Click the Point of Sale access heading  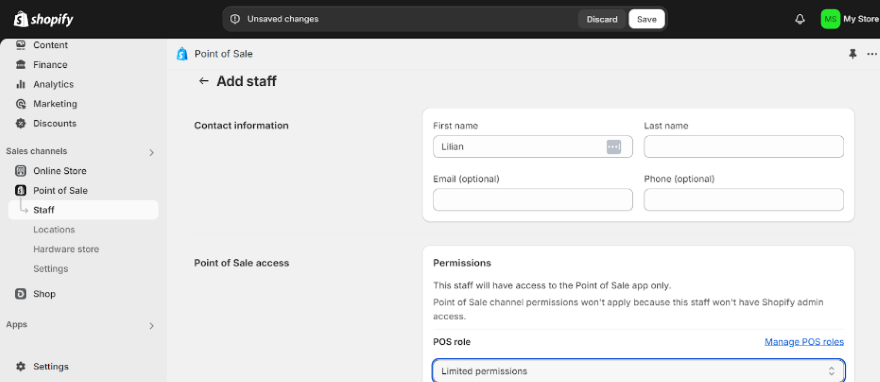pyautogui.click(x=241, y=263)
